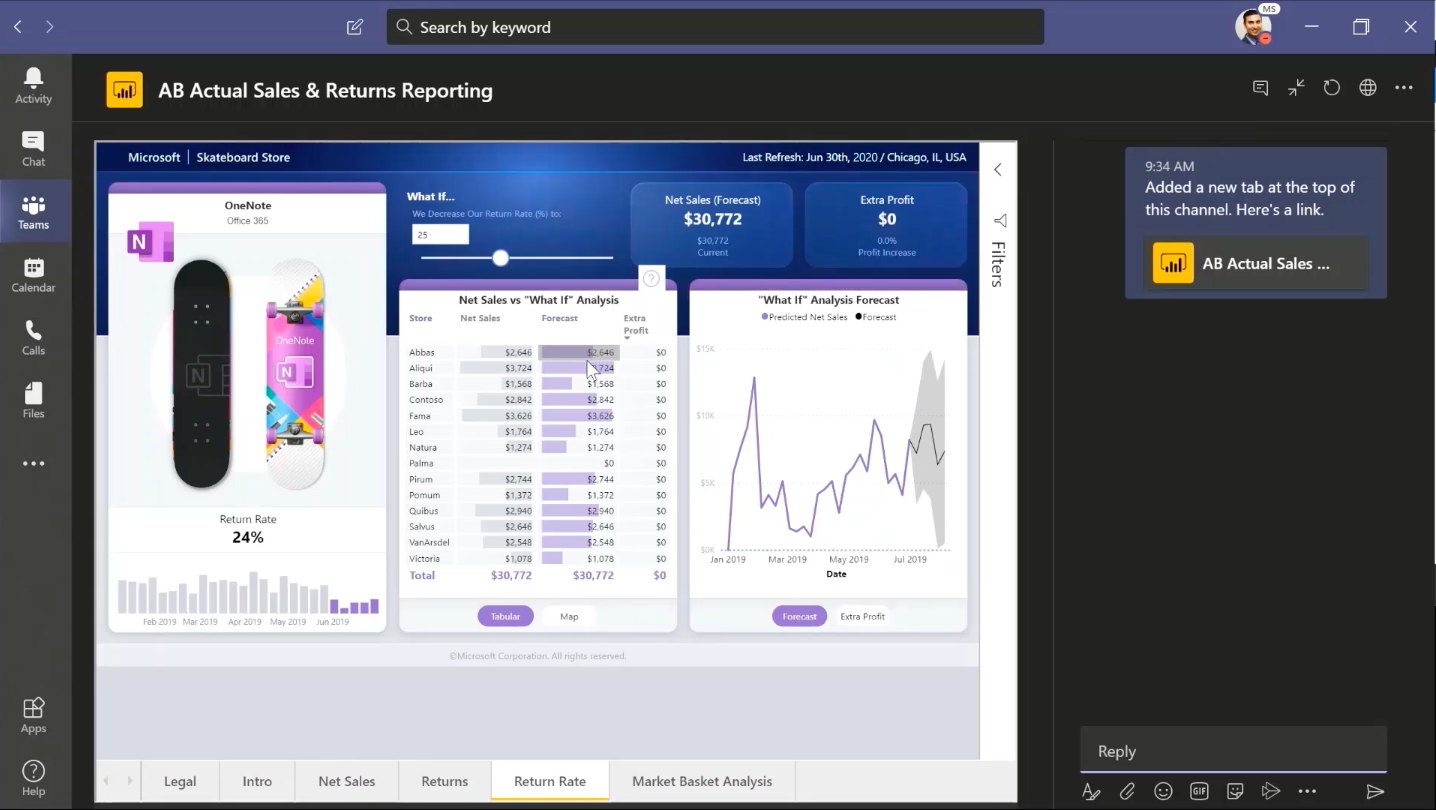The height and width of the screenshot is (810, 1436).
Task: Expand the Filters pane chevron
Action: [x=997, y=170]
